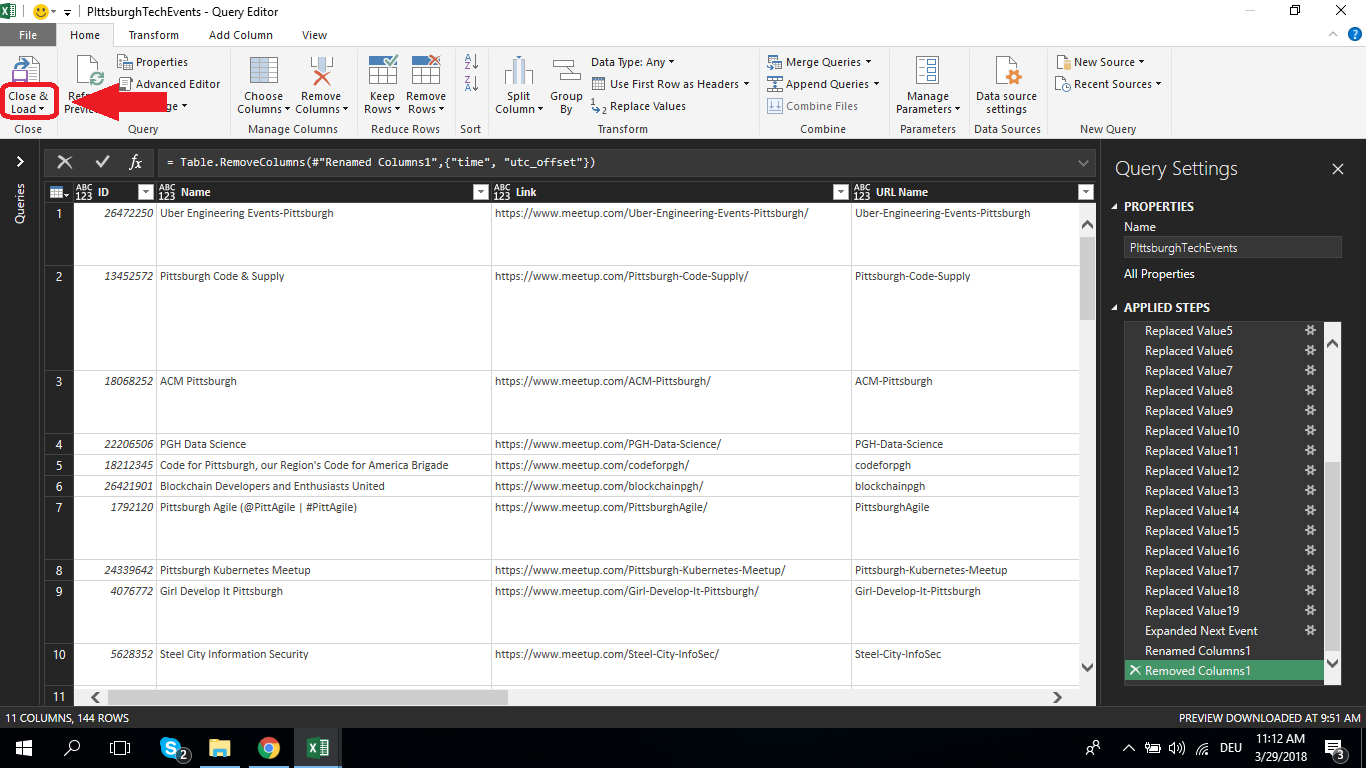
Task: Click the smiley feedback icon in title bar
Action: 42,12
